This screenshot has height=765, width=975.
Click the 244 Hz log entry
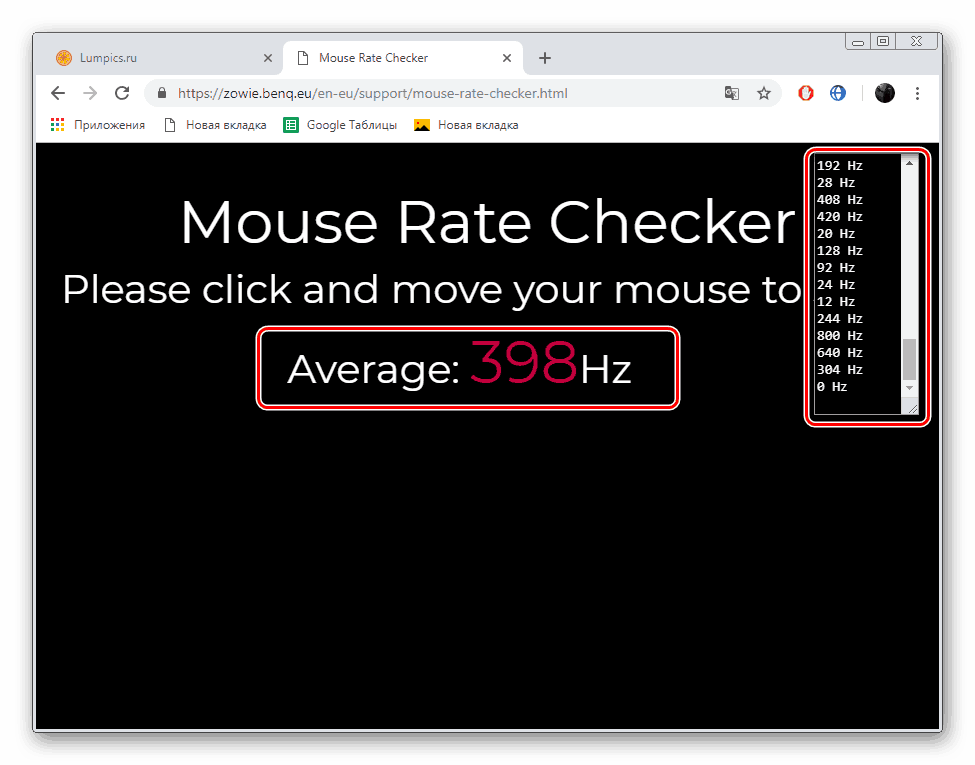tap(839, 318)
